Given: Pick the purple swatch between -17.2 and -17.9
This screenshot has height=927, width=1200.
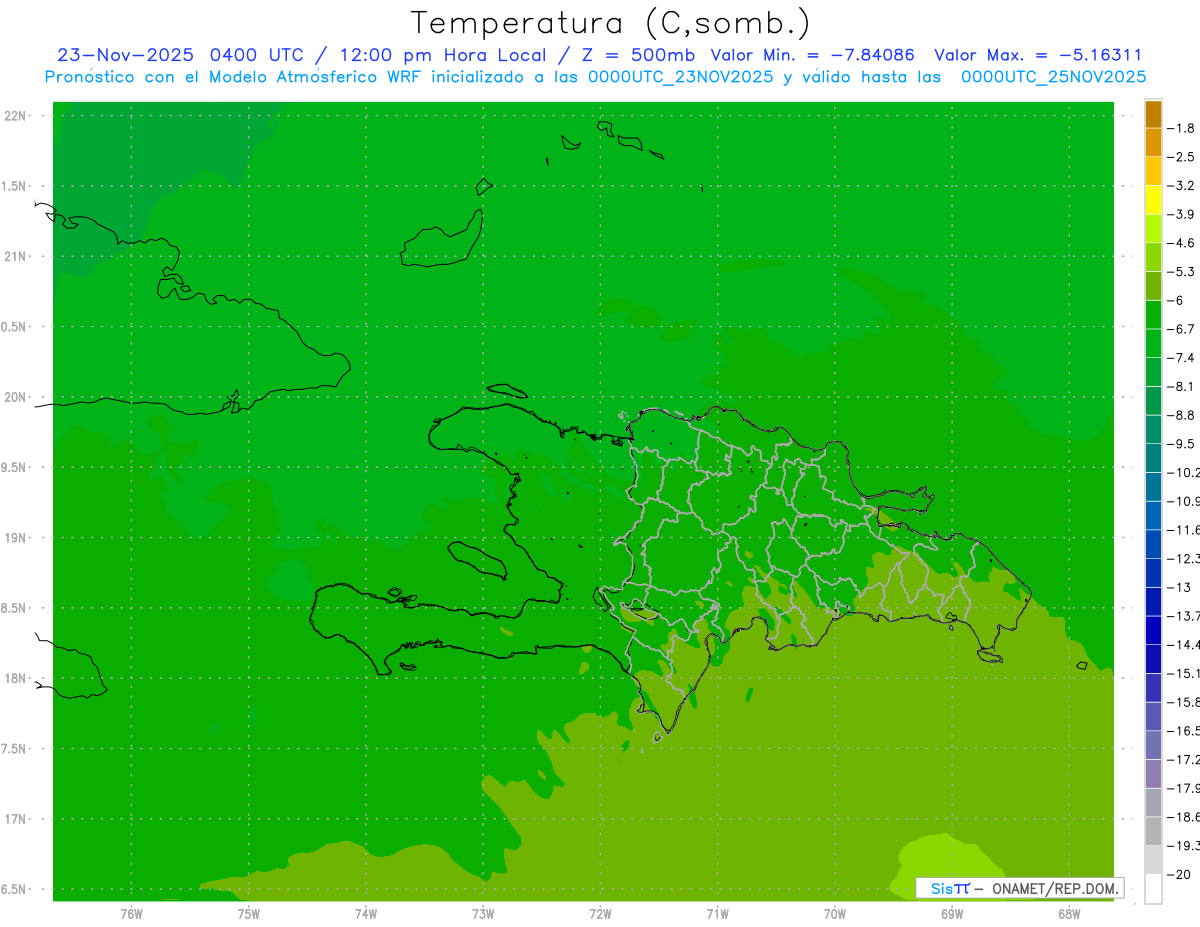Looking at the screenshot, I should pos(1153,774).
